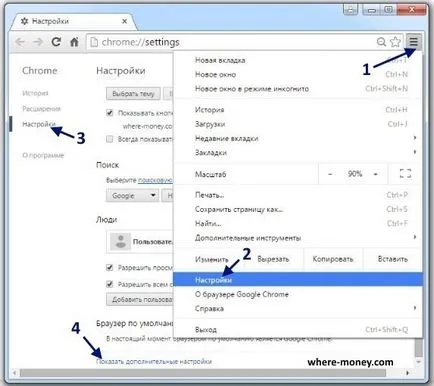Select highlighted Настройки menu item
Image resolution: width=434 pixels, height=386 pixels.
click(297, 280)
